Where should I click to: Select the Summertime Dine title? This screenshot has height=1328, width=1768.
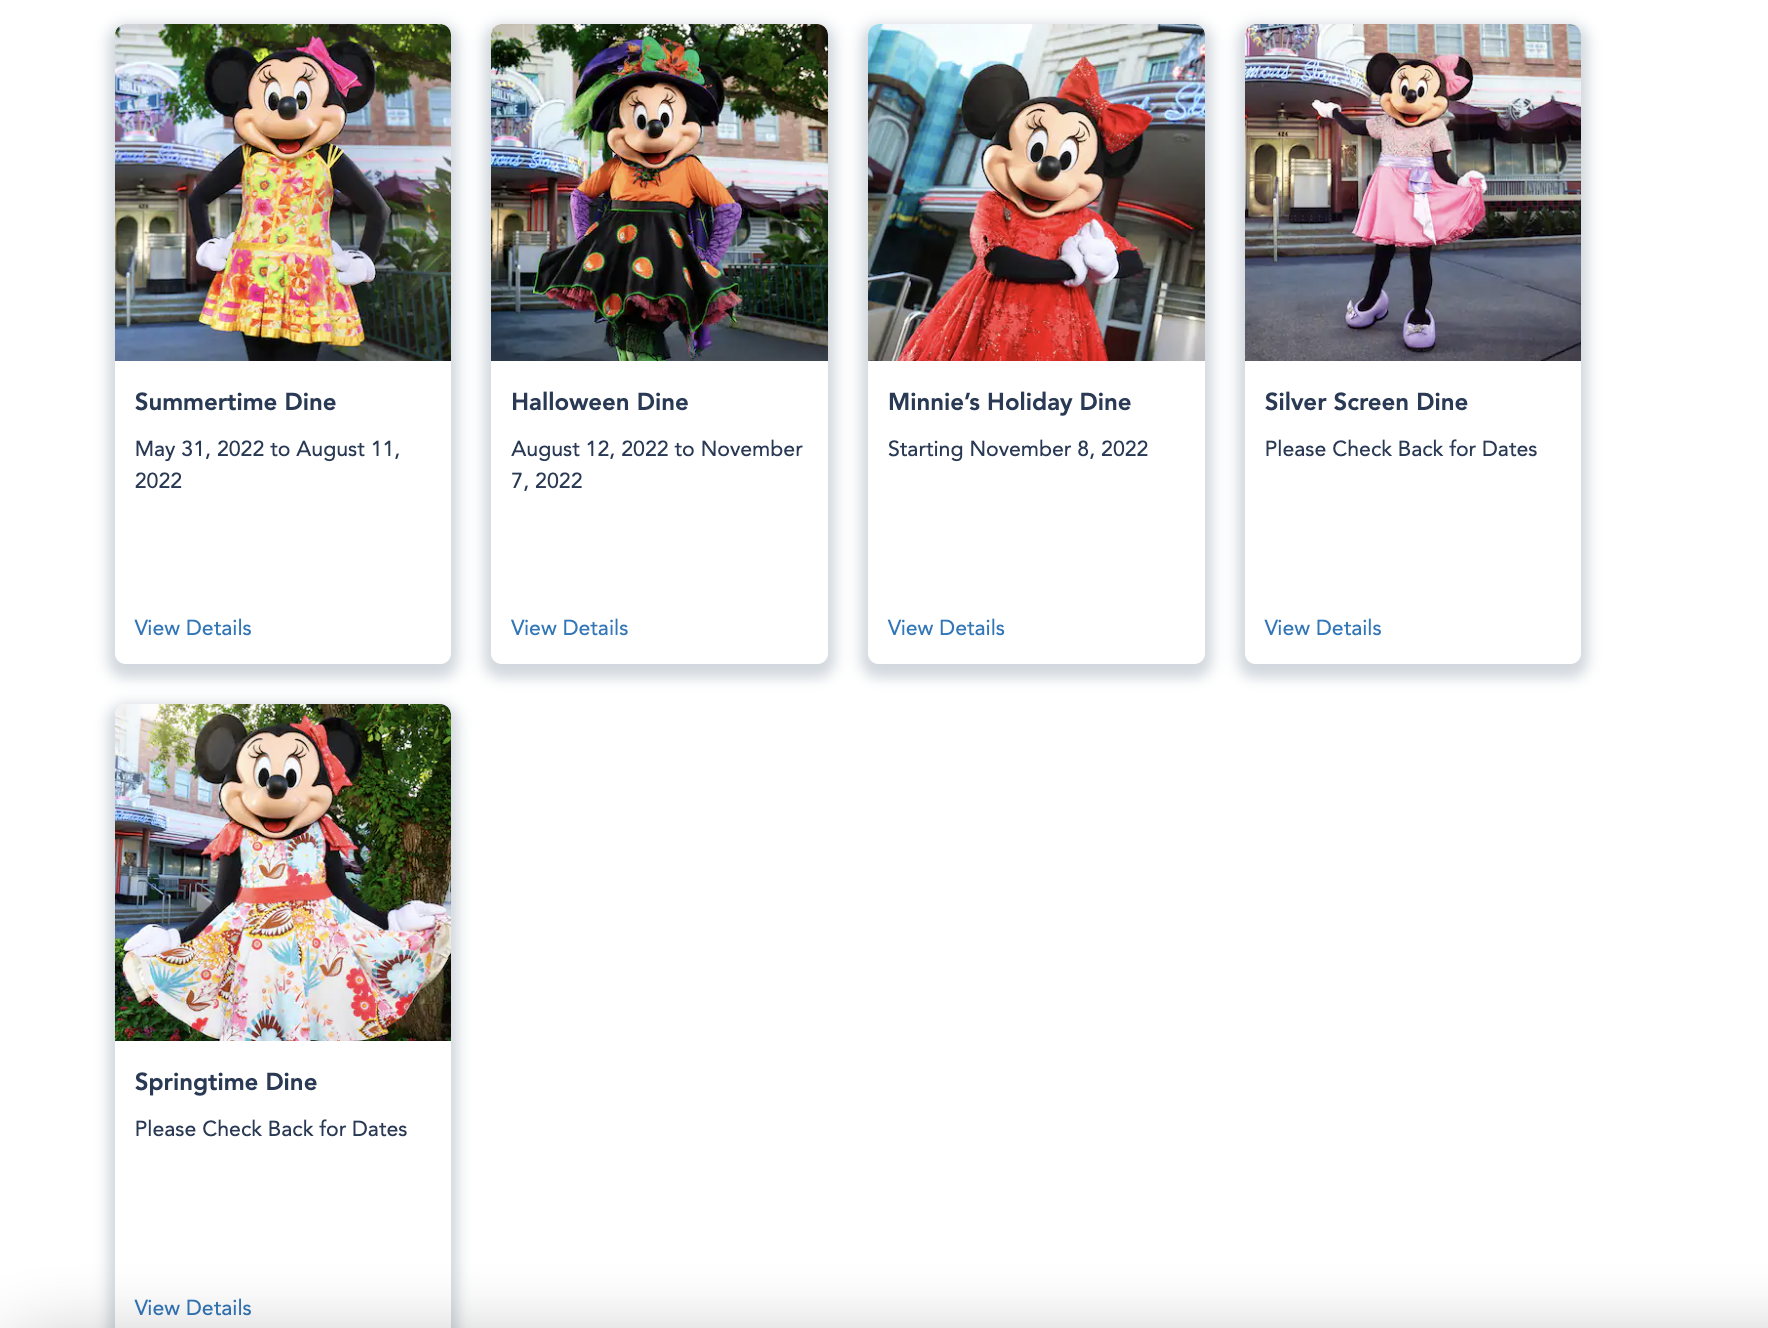click(235, 402)
